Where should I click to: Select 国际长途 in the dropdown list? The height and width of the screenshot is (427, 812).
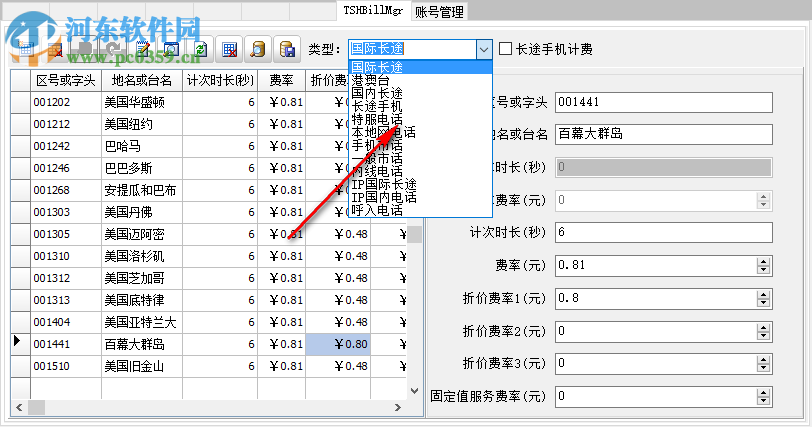click(420, 67)
